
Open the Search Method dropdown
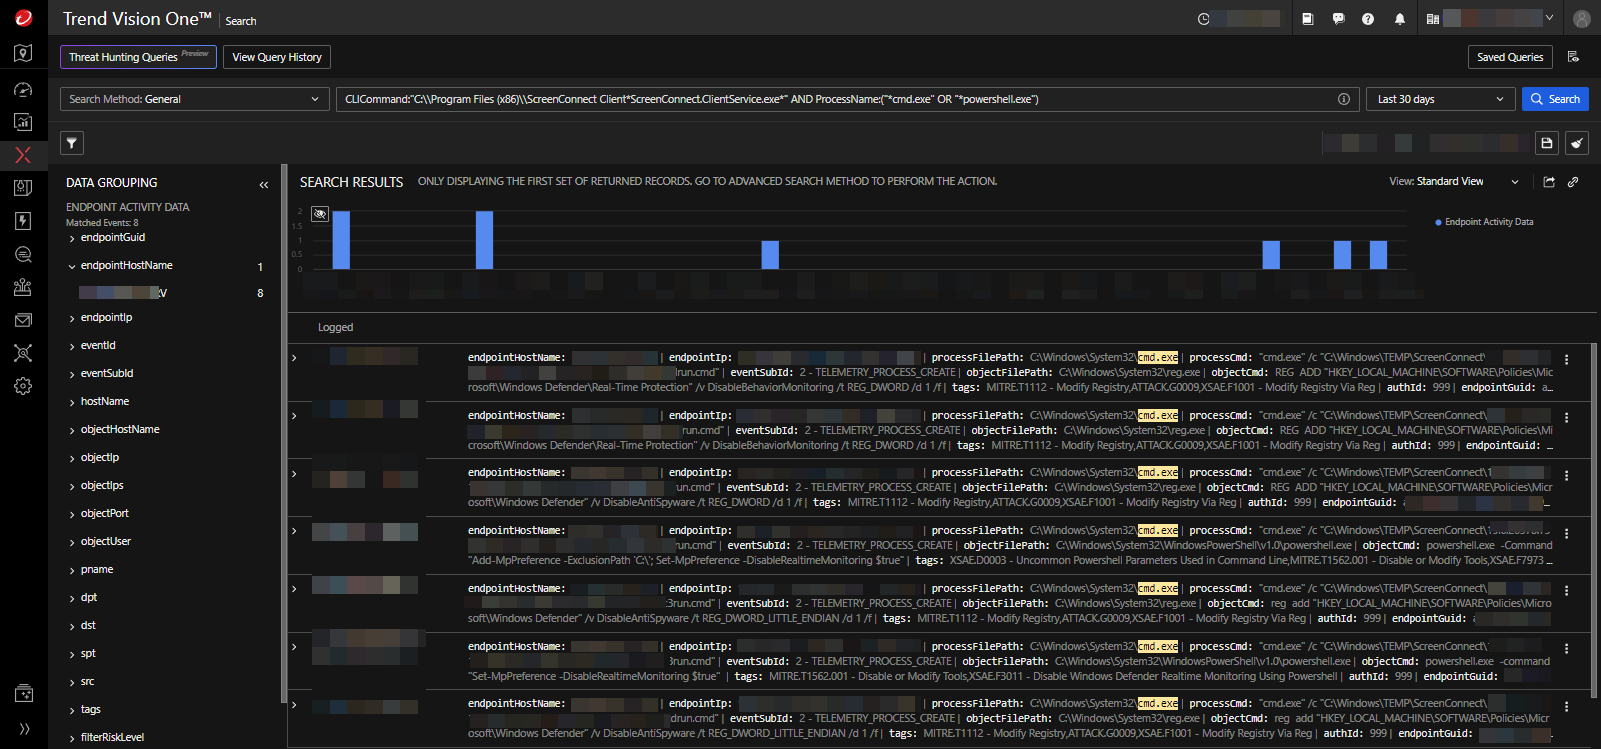point(194,99)
